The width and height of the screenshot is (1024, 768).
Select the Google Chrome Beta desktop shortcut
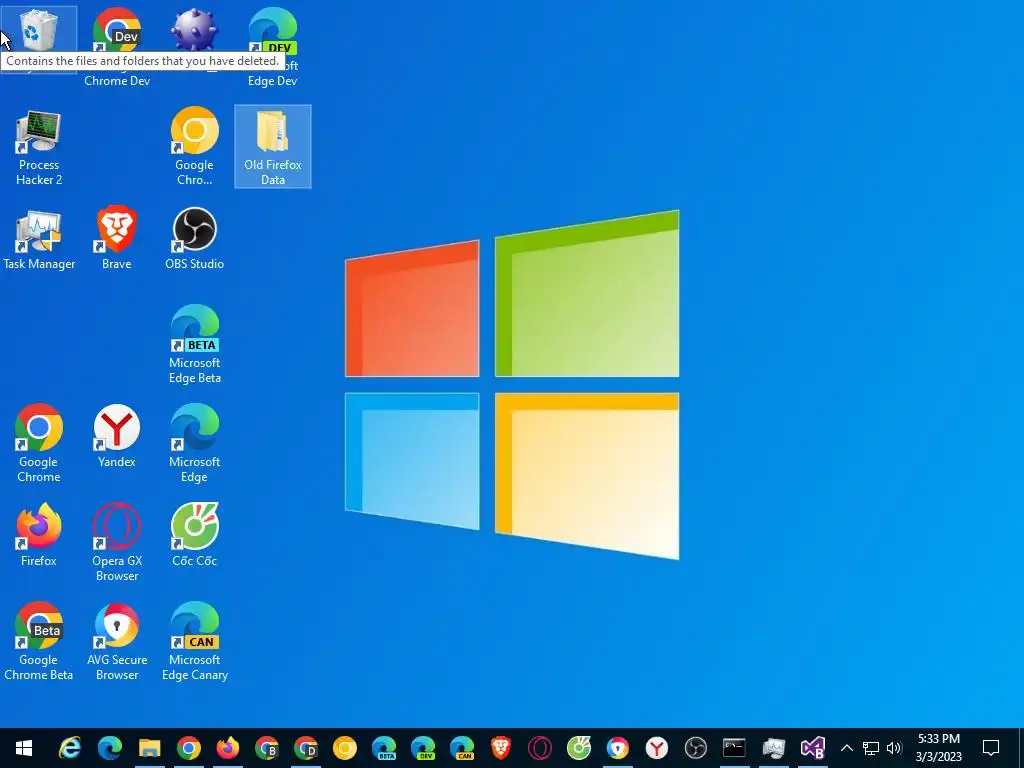coord(39,642)
